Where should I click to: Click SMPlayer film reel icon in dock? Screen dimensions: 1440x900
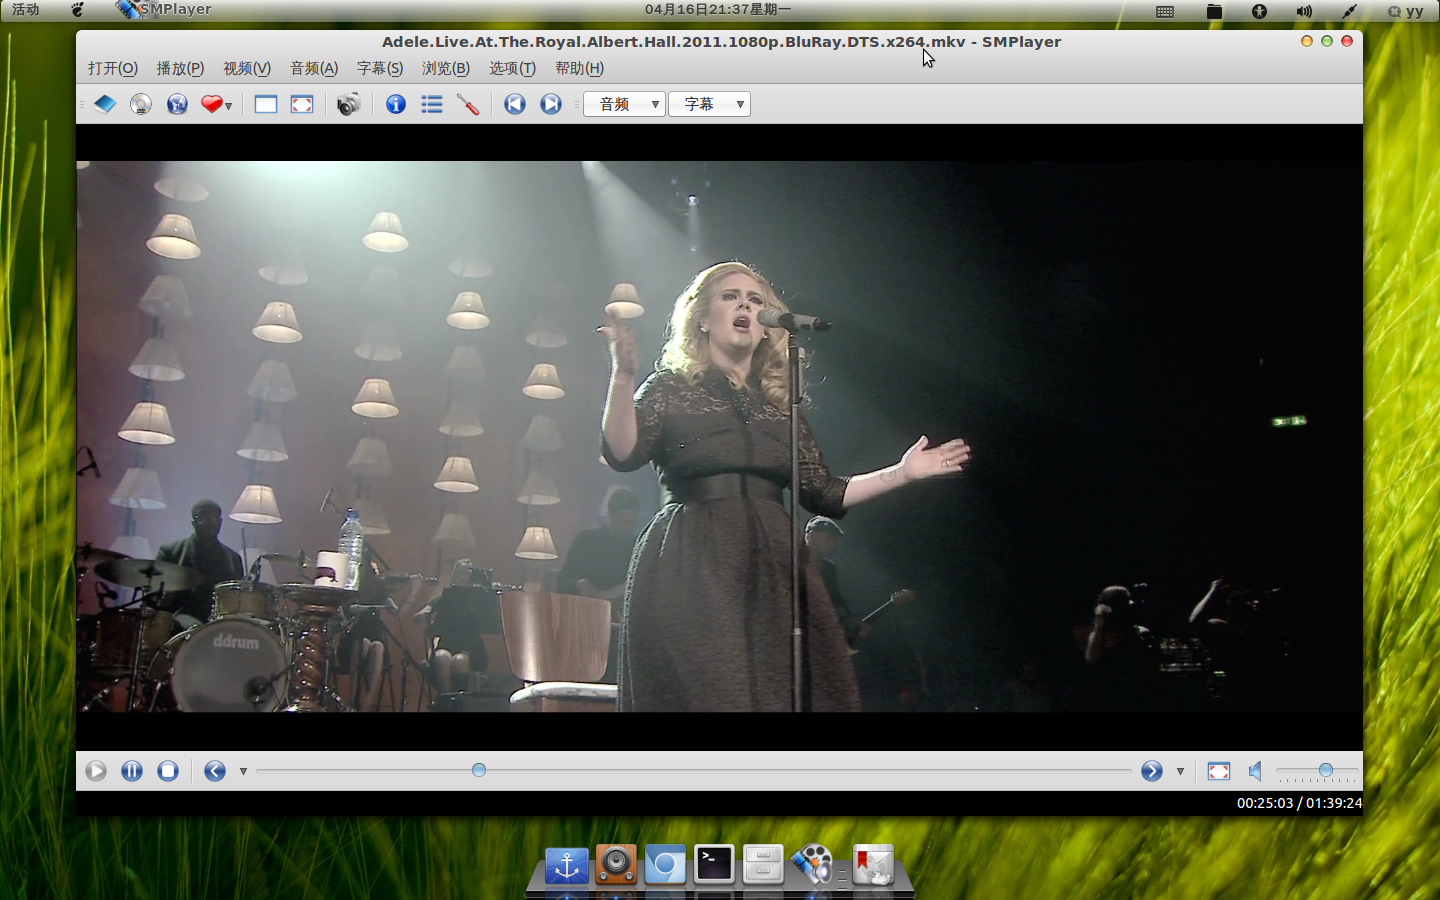click(x=812, y=865)
